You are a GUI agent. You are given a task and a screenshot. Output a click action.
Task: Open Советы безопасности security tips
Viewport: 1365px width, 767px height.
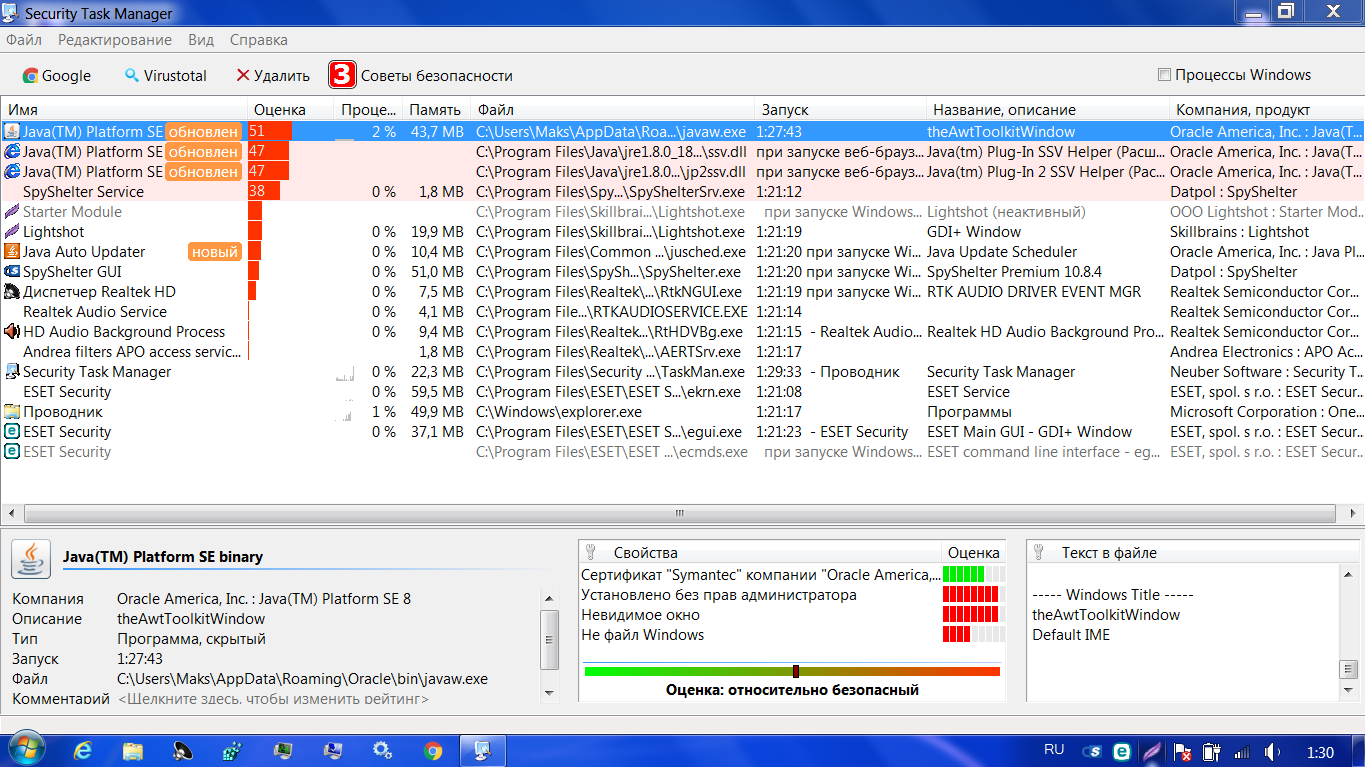coord(421,75)
